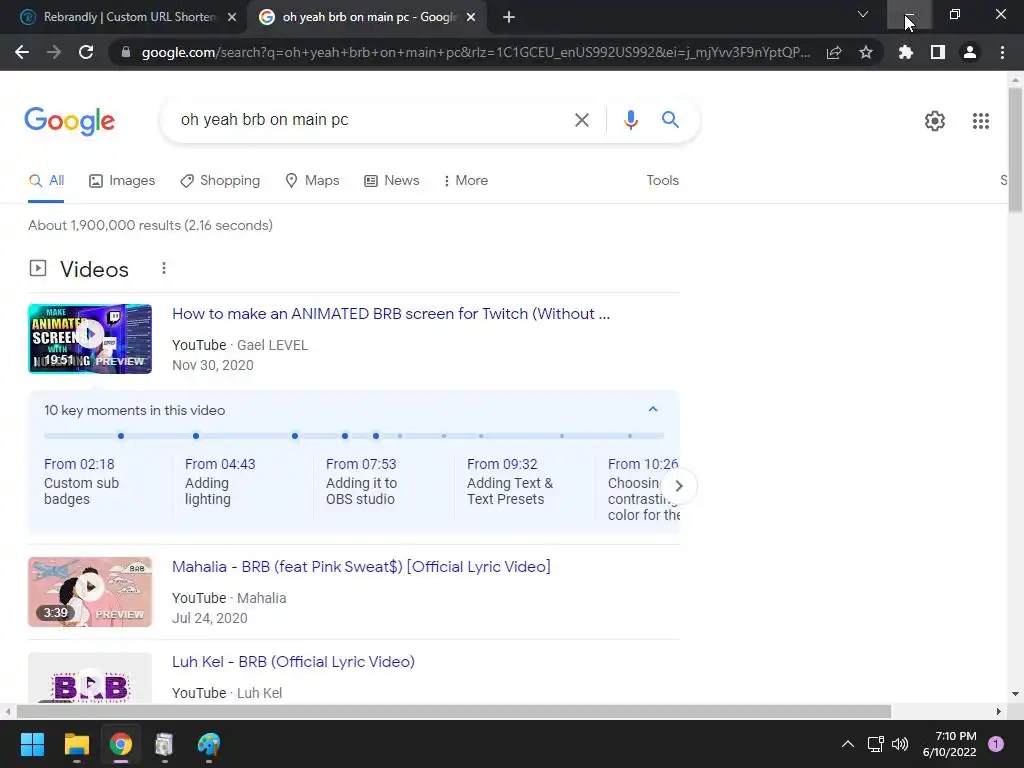Open tab search dropdown chevron
Screen dimensions: 1024x768
(863, 14)
